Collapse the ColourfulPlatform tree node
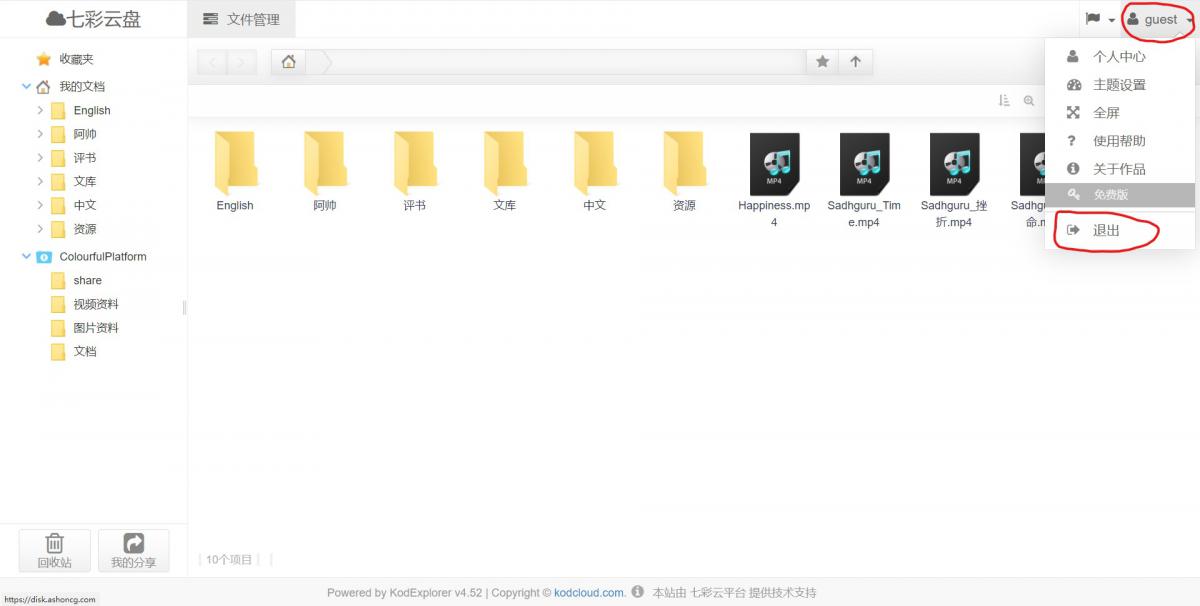The image size is (1200, 606). [x=27, y=257]
